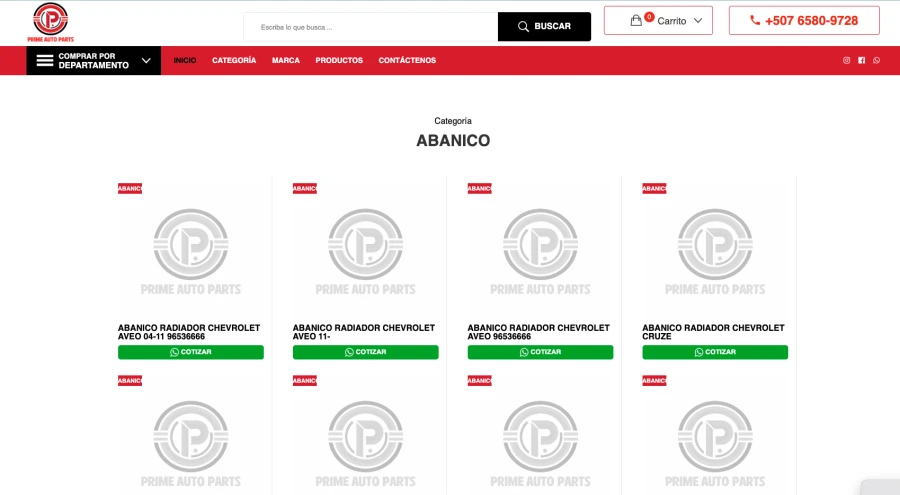Open PRODUCTOS menu item
Screen dimensions: 900x495
tap(339, 60)
